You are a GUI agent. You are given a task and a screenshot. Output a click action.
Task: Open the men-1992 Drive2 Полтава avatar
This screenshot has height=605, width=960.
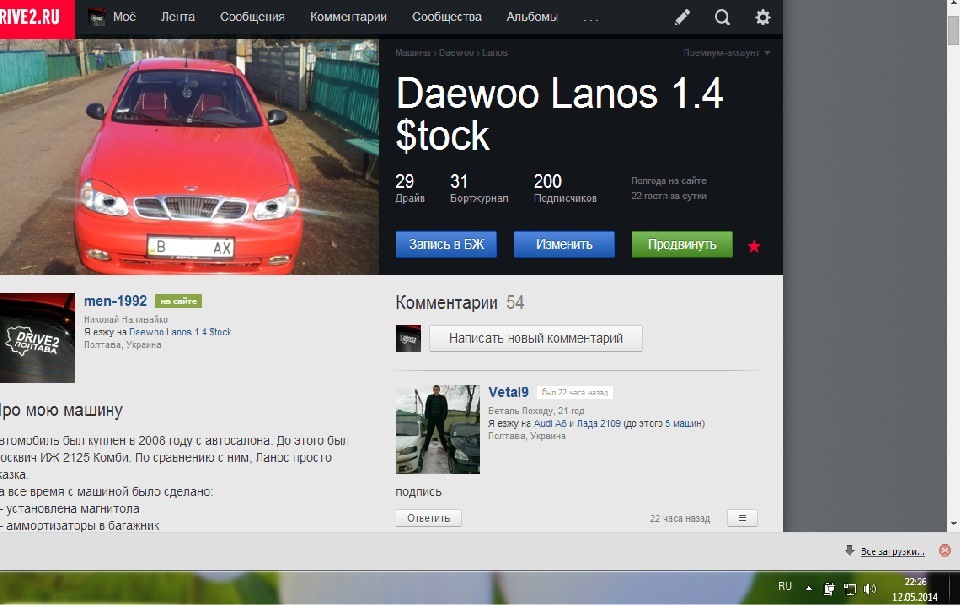[x=37, y=338]
